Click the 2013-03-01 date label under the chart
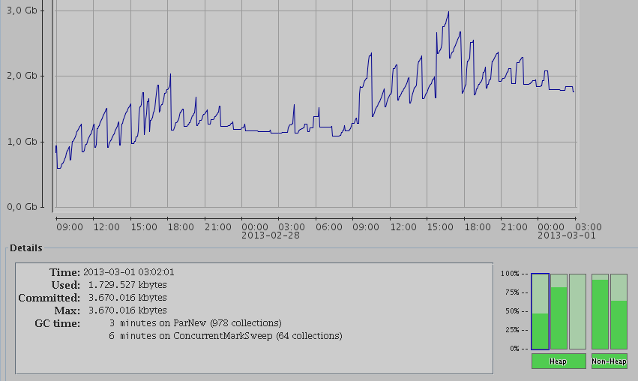Viewport: 638px width, 381px height. [566, 236]
